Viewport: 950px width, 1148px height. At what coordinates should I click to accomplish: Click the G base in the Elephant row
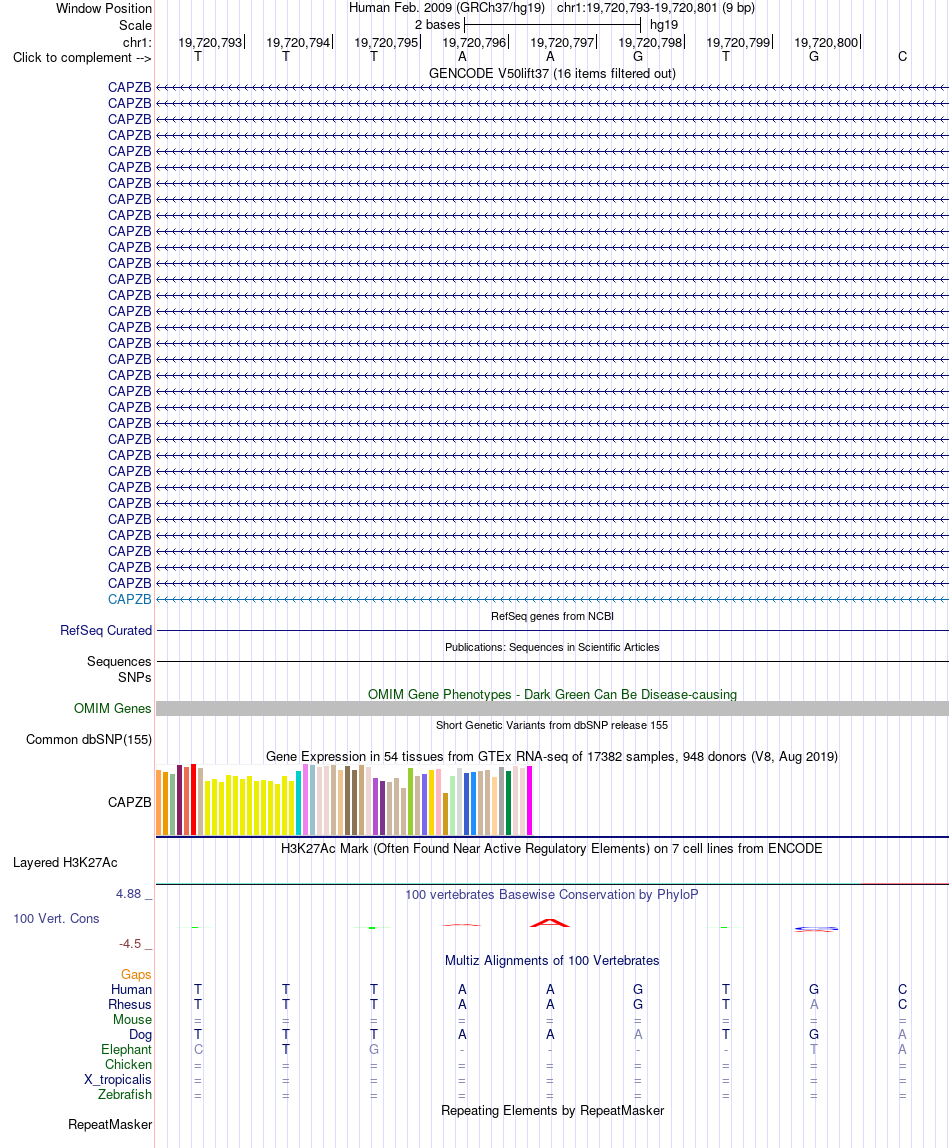click(x=374, y=1049)
